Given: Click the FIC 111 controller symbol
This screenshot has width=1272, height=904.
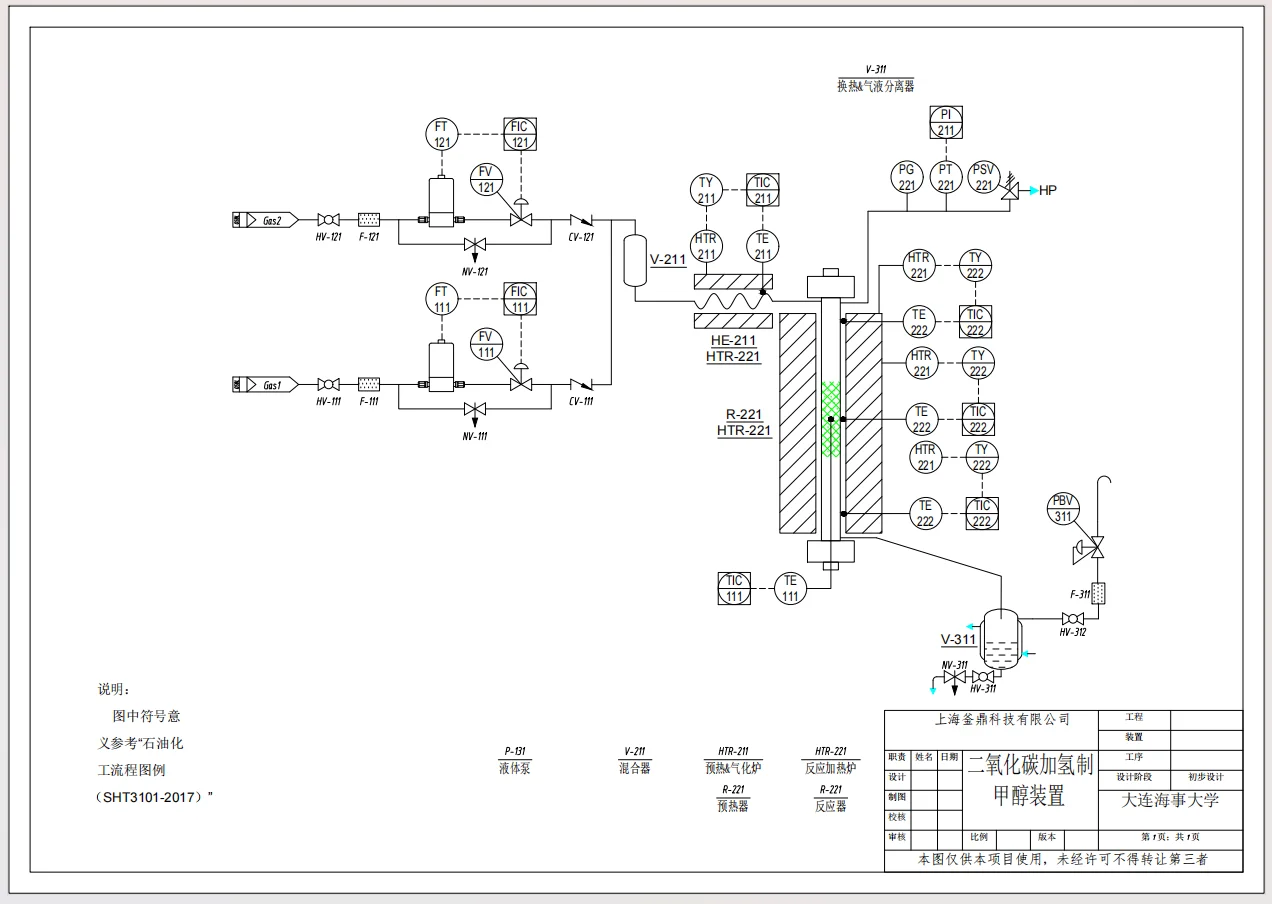Looking at the screenshot, I should (519, 299).
